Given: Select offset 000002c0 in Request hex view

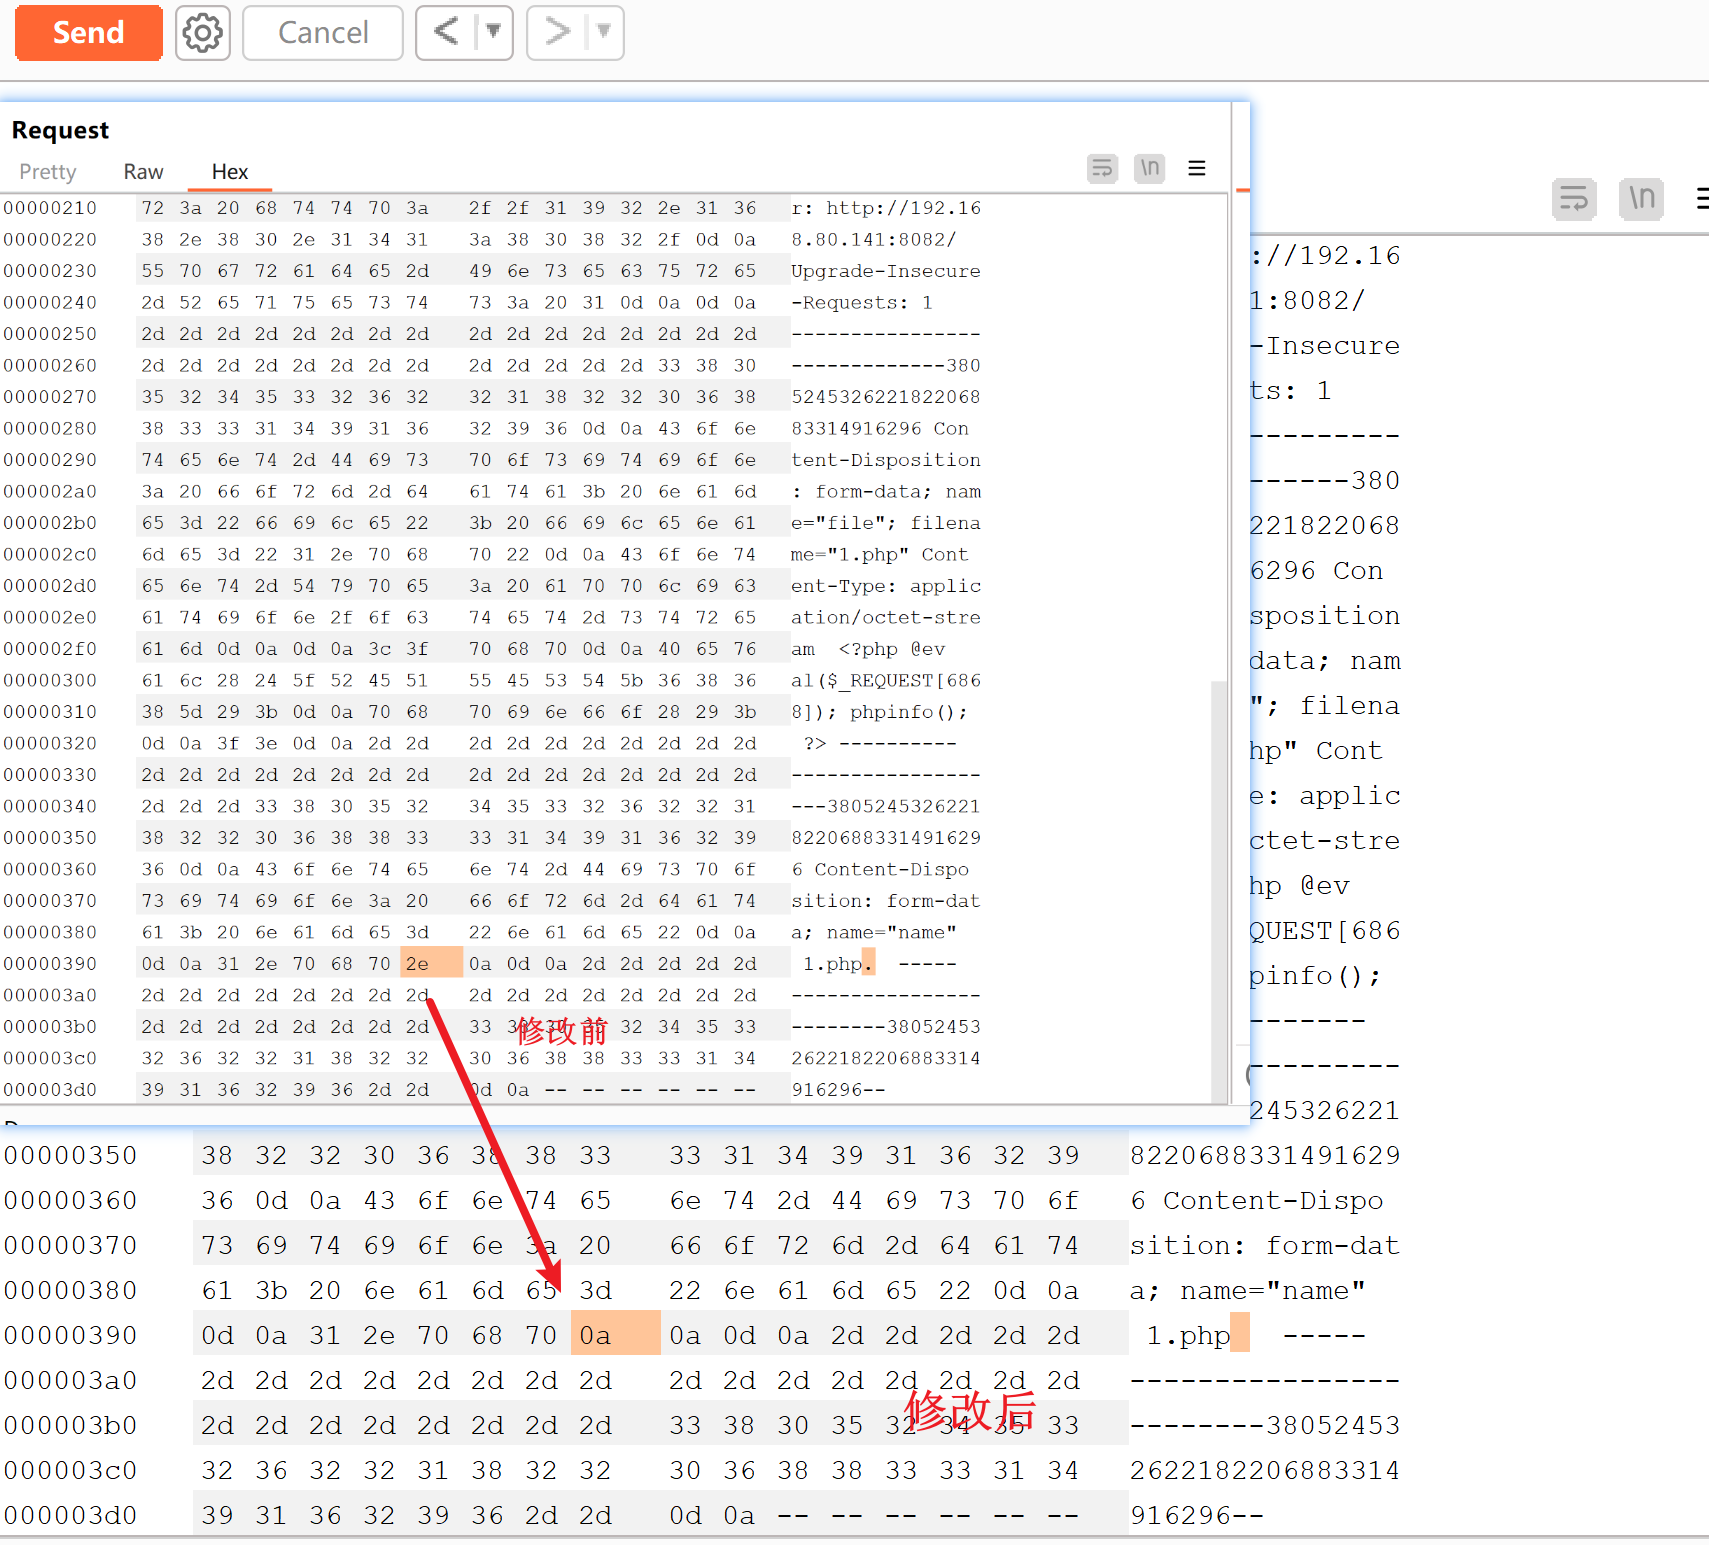Looking at the screenshot, I should point(50,555).
